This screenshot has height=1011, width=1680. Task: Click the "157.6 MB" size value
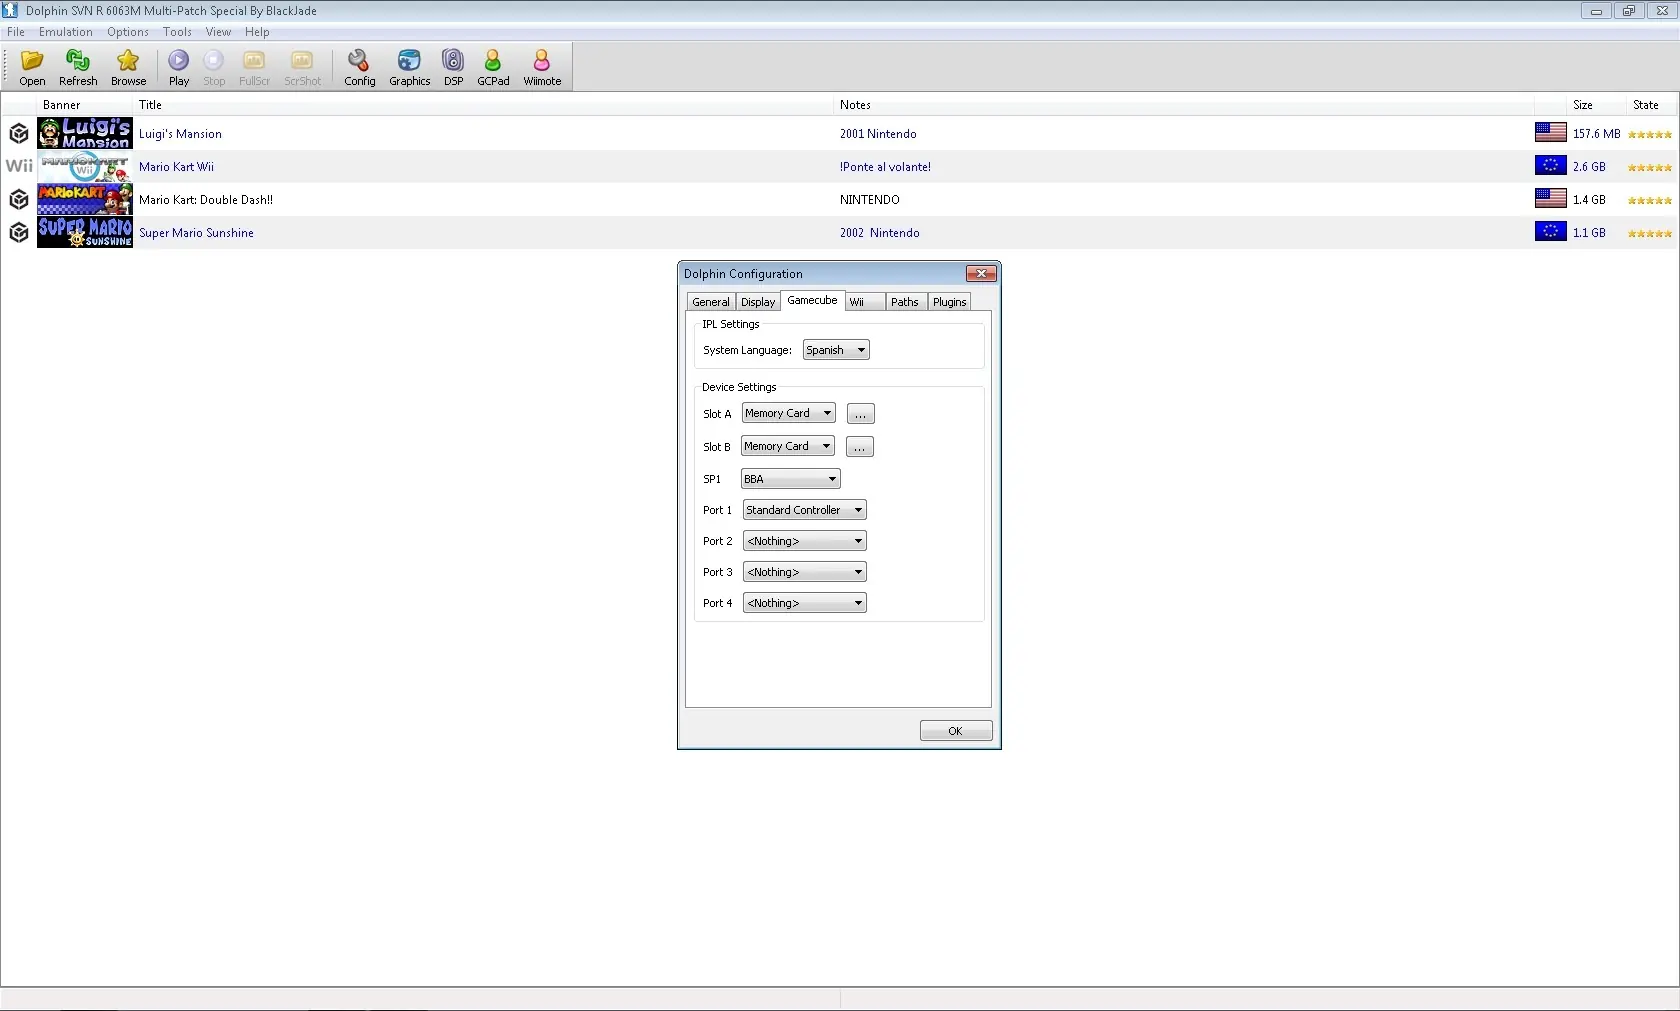point(1596,134)
